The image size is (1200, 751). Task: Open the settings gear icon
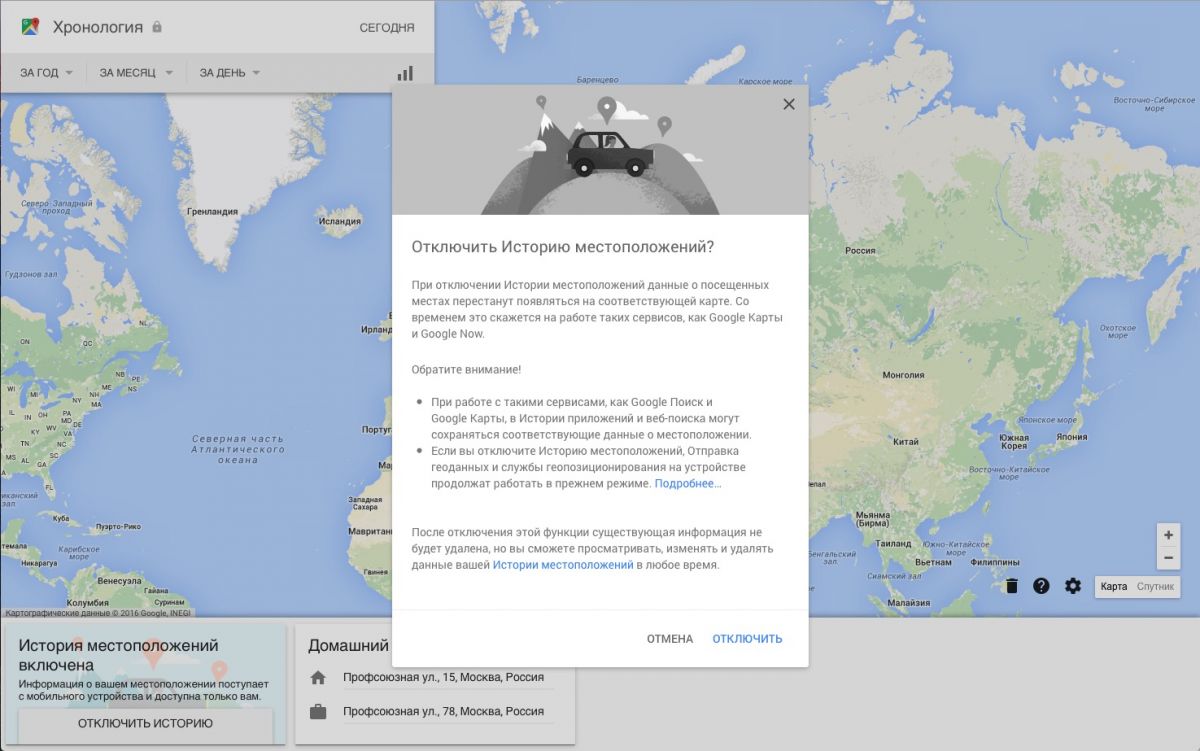pos(1073,586)
